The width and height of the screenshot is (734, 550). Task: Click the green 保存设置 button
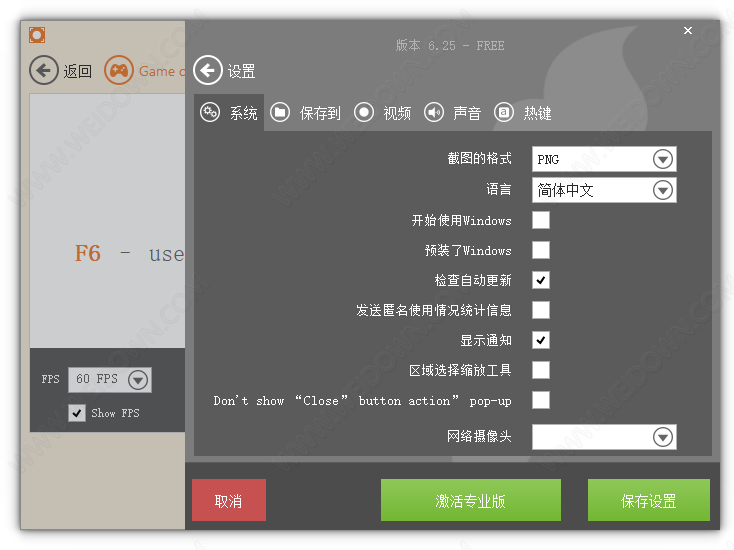point(648,500)
